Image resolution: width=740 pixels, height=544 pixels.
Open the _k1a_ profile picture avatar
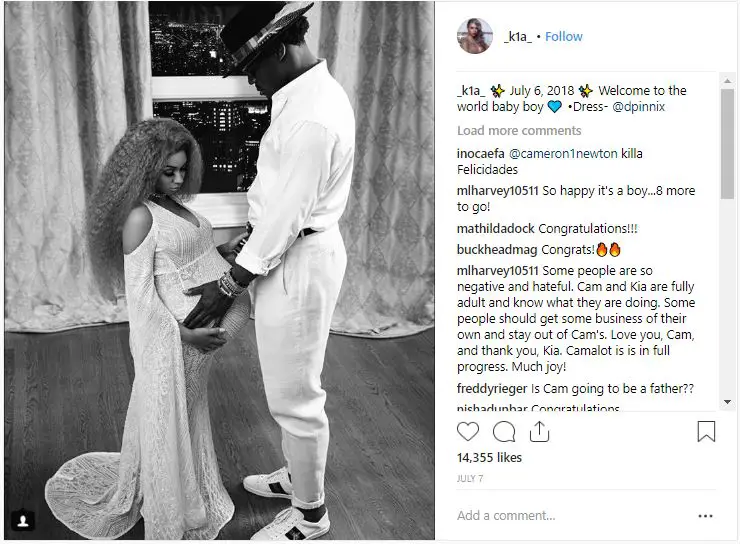475,36
